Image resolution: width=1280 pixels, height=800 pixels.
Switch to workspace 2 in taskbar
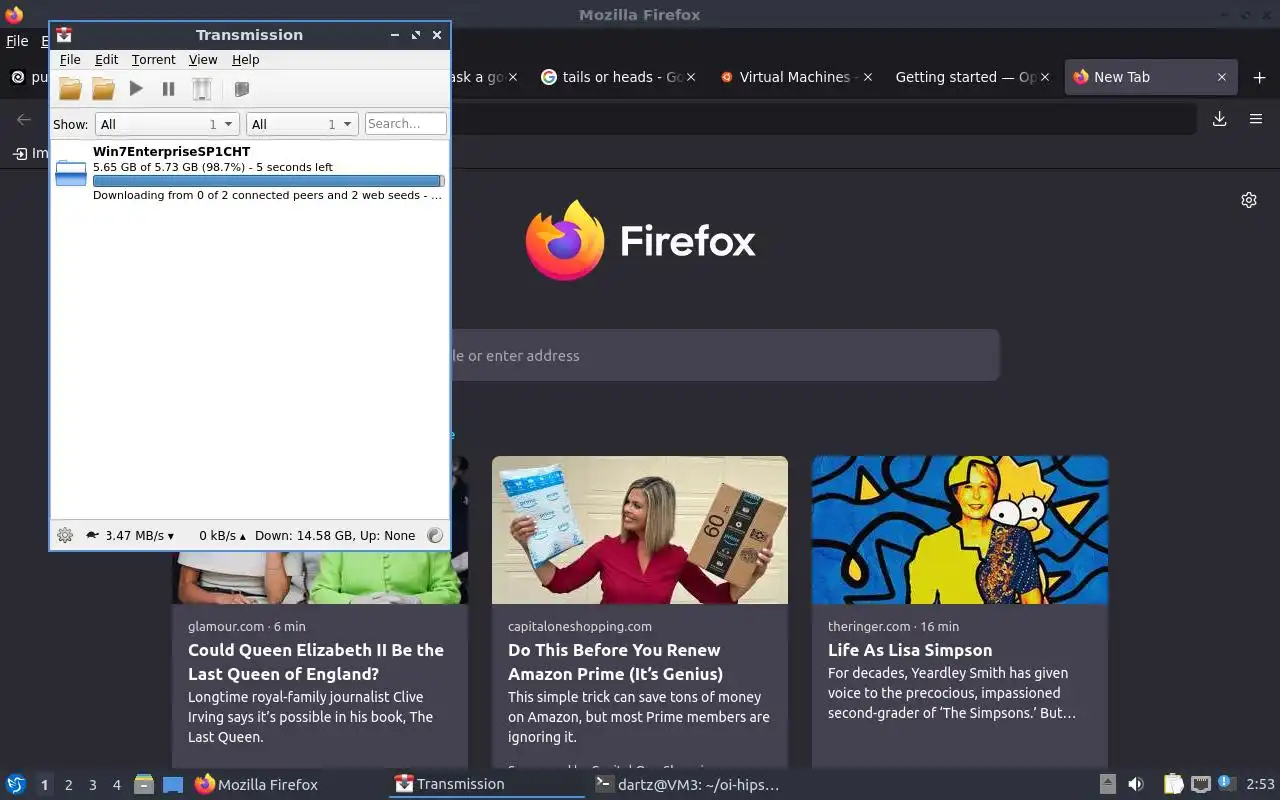(x=68, y=785)
